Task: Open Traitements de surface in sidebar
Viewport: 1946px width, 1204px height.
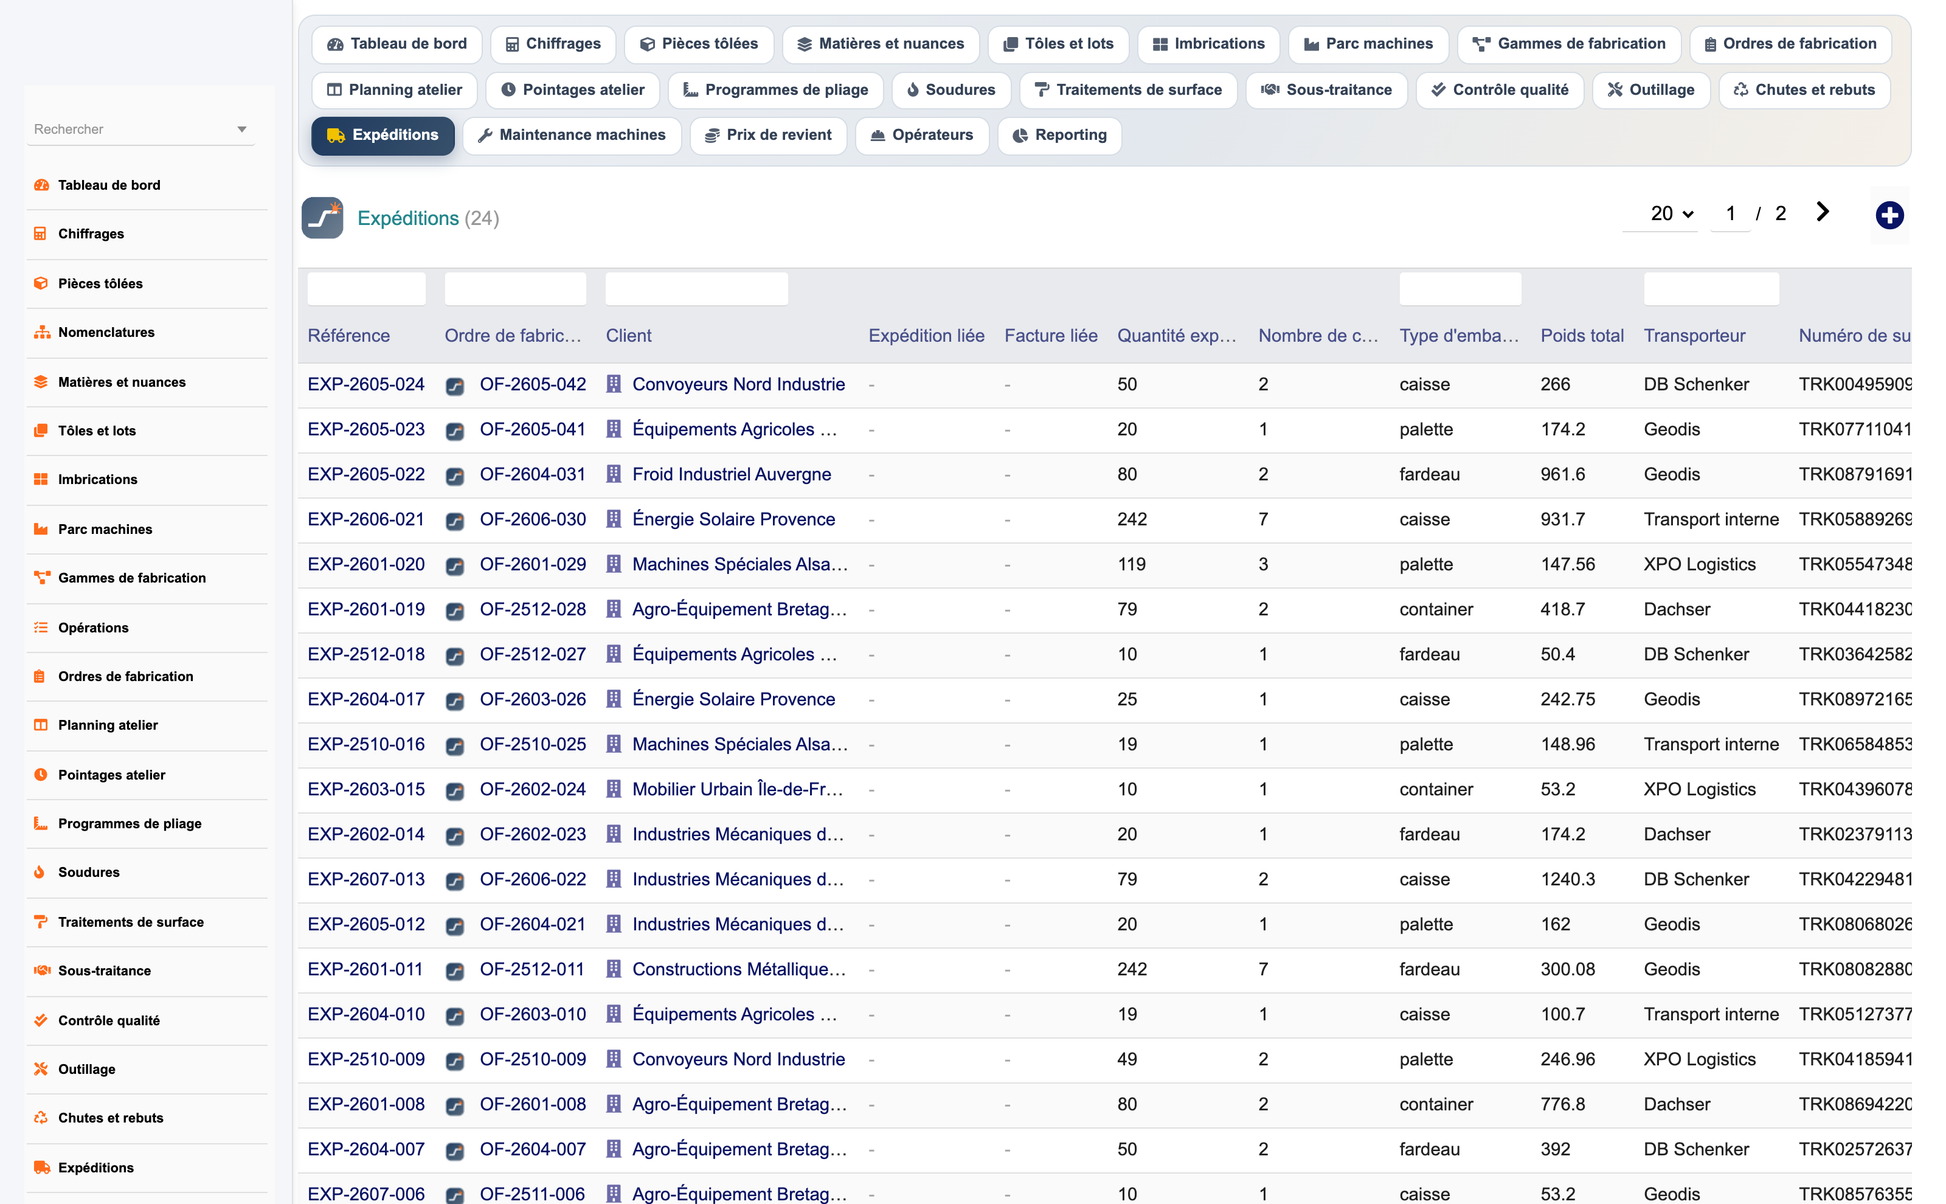Action: click(x=131, y=922)
